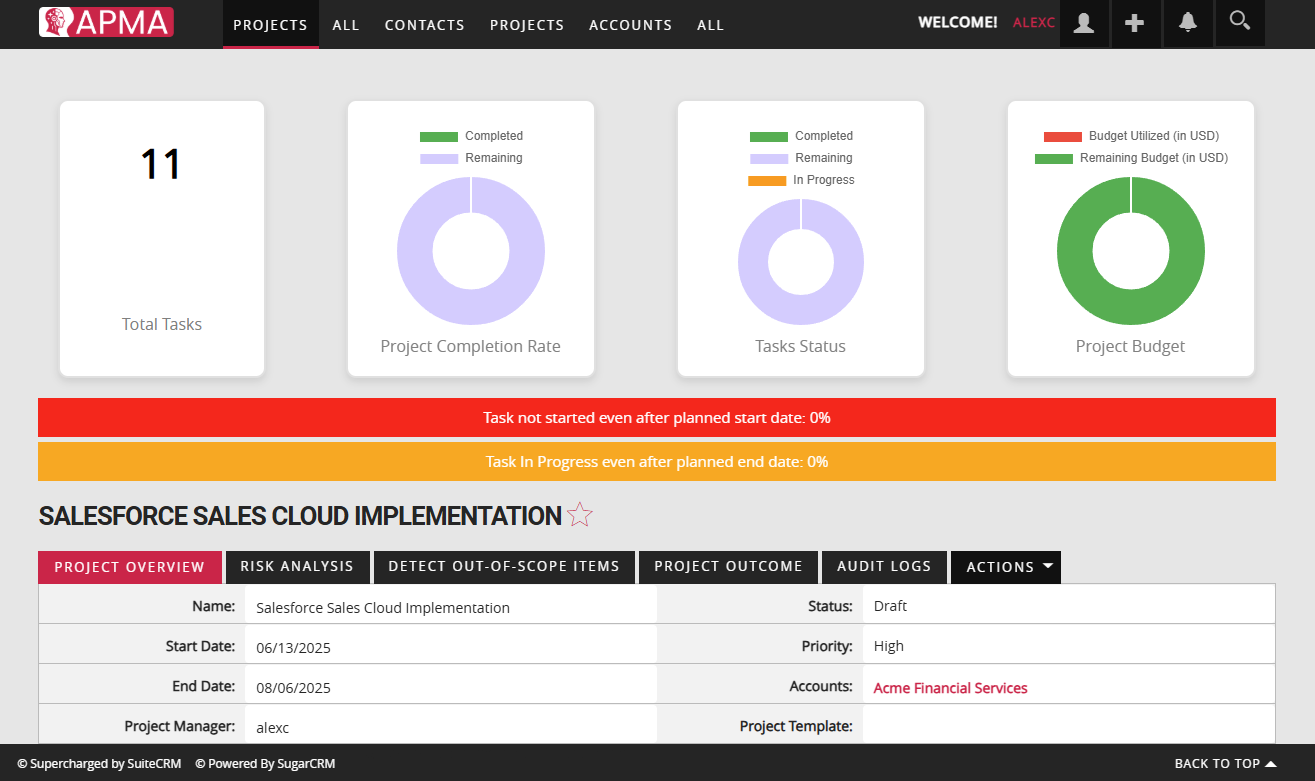Click Back To Top link
Viewport: 1315px width, 781px height.
[1226, 763]
